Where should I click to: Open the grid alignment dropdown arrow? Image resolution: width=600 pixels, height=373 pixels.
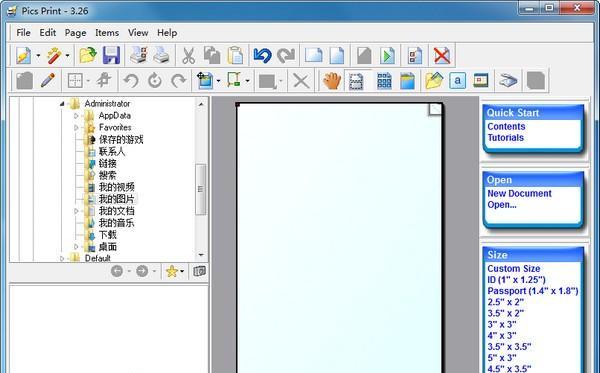[x=88, y=81]
